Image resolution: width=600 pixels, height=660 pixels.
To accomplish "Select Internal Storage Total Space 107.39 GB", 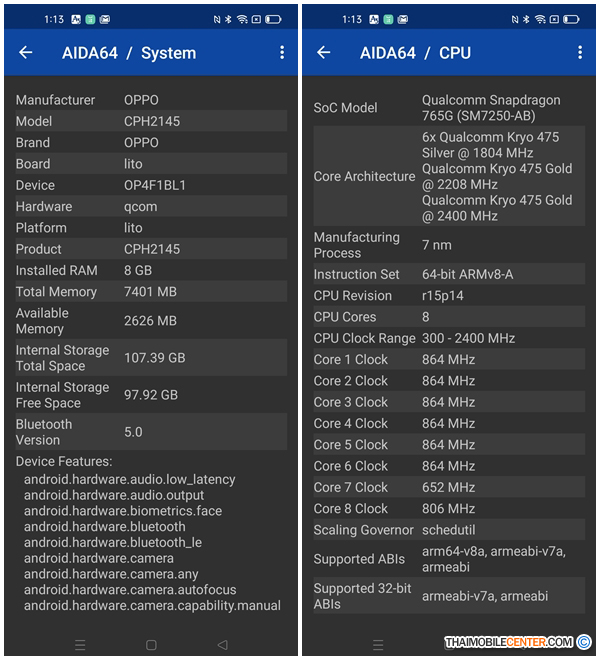I will coord(151,358).
